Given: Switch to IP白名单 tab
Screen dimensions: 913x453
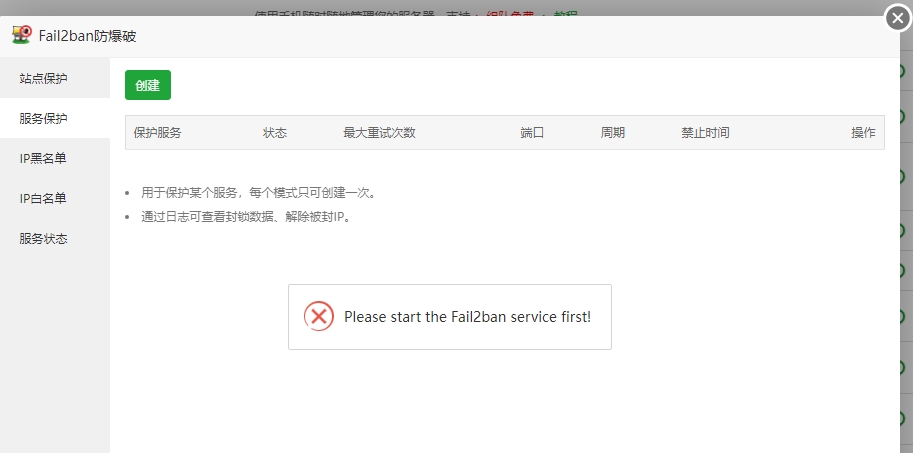Looking at the screenshot, I should pos(55,199).
